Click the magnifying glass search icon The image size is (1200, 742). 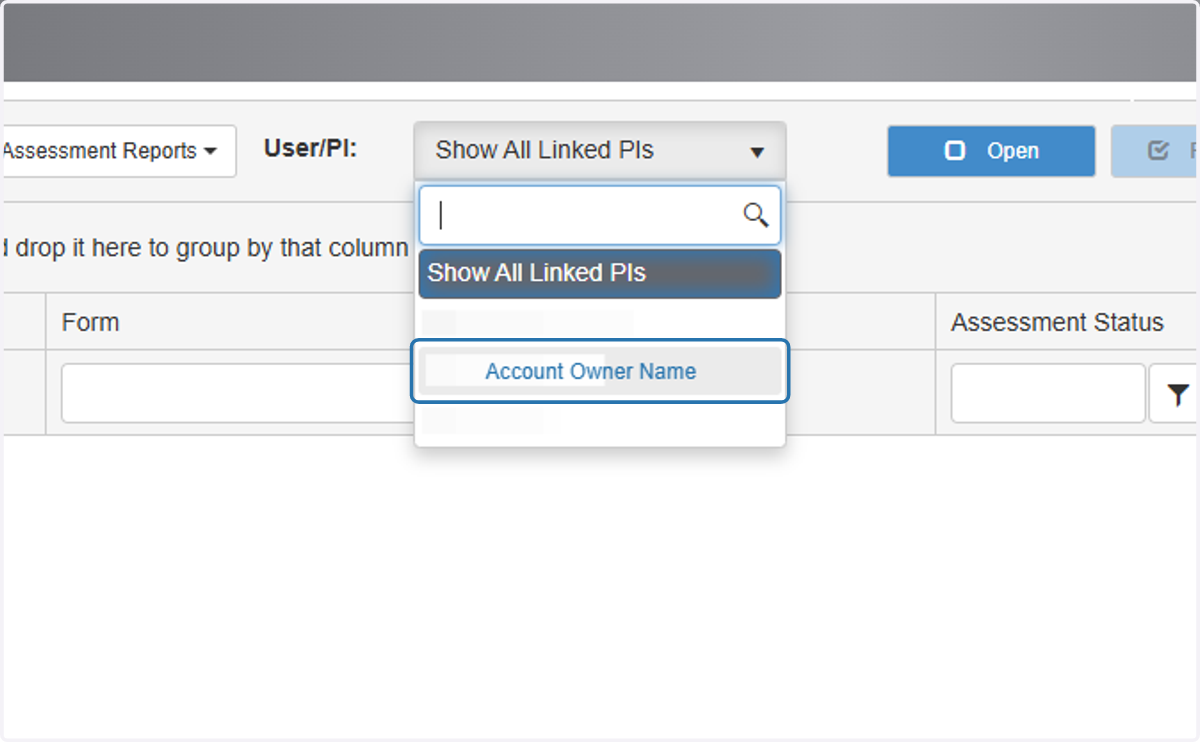pos(756,214)
